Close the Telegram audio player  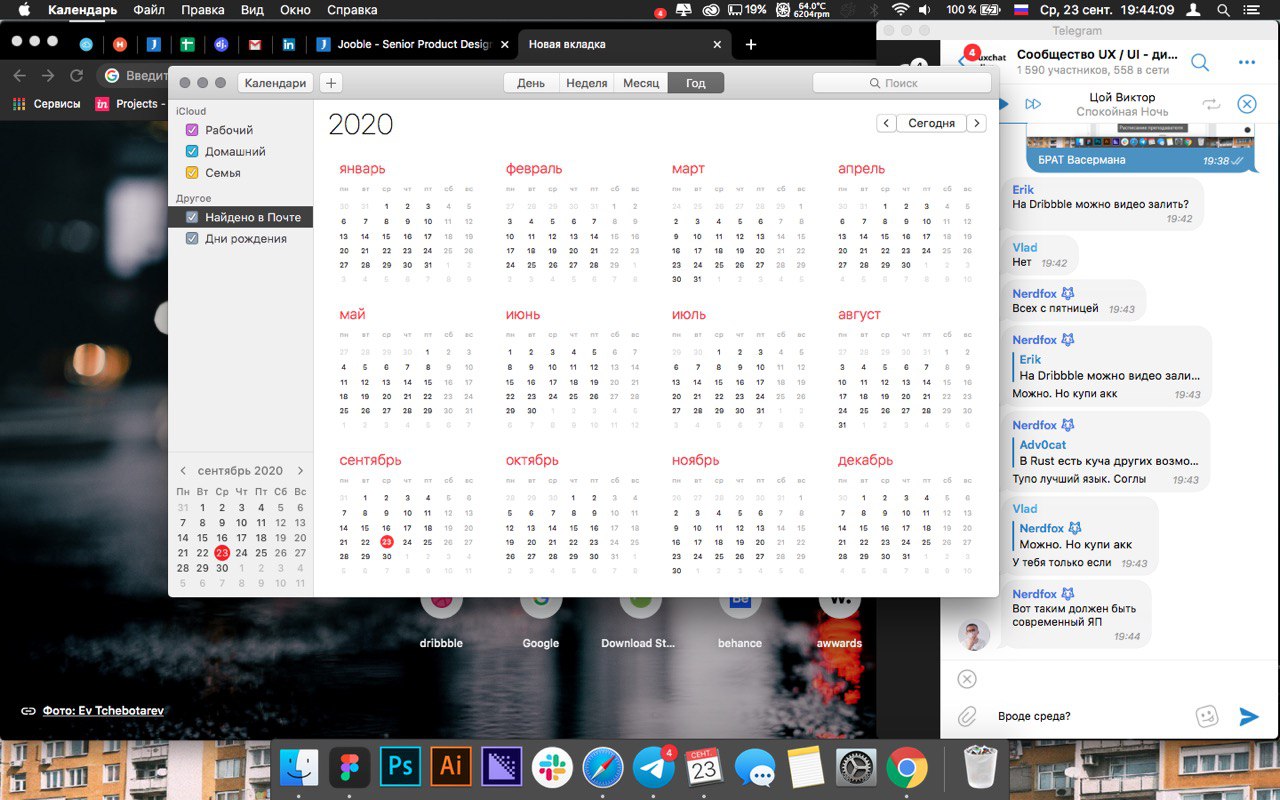[1247, 104]
